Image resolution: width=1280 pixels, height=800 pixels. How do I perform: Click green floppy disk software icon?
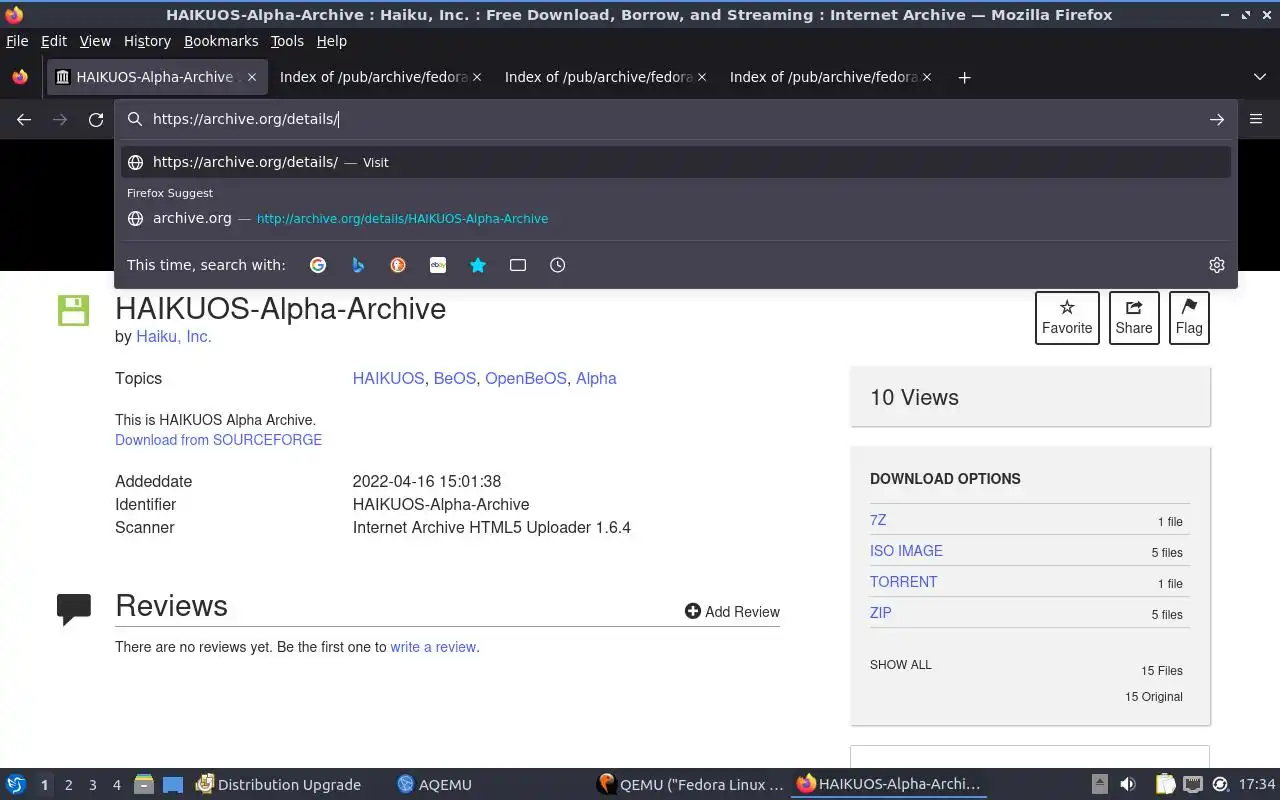pos(74,310)
